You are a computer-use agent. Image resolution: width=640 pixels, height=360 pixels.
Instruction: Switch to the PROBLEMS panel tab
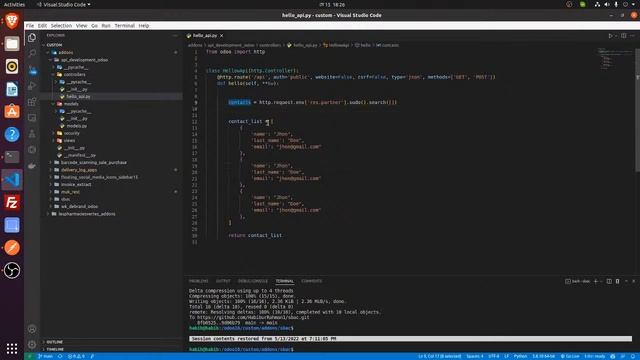coord(198,281)
